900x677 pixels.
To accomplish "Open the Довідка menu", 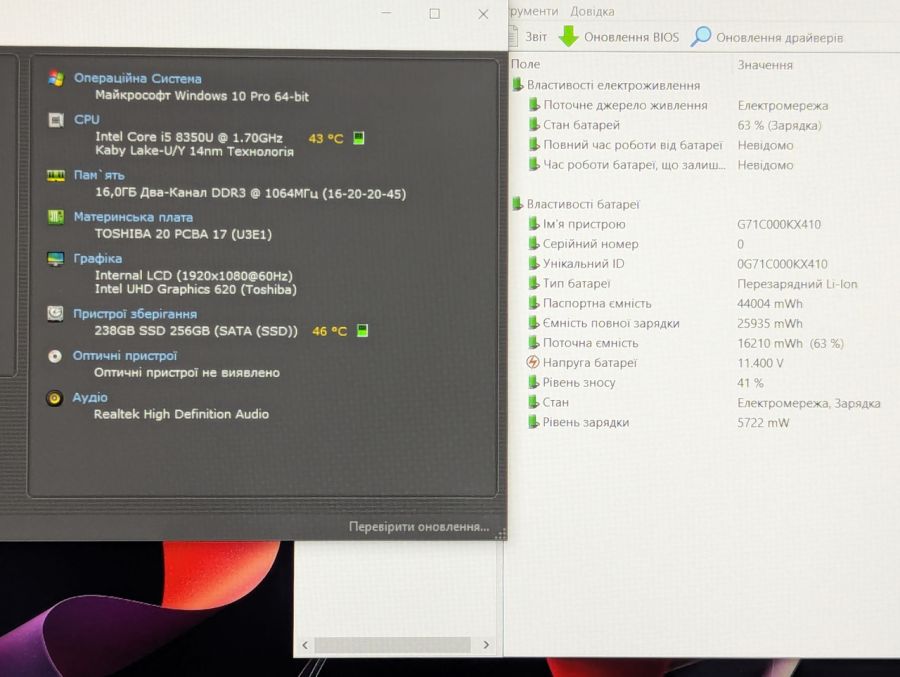I will click(x=592, y=11).
